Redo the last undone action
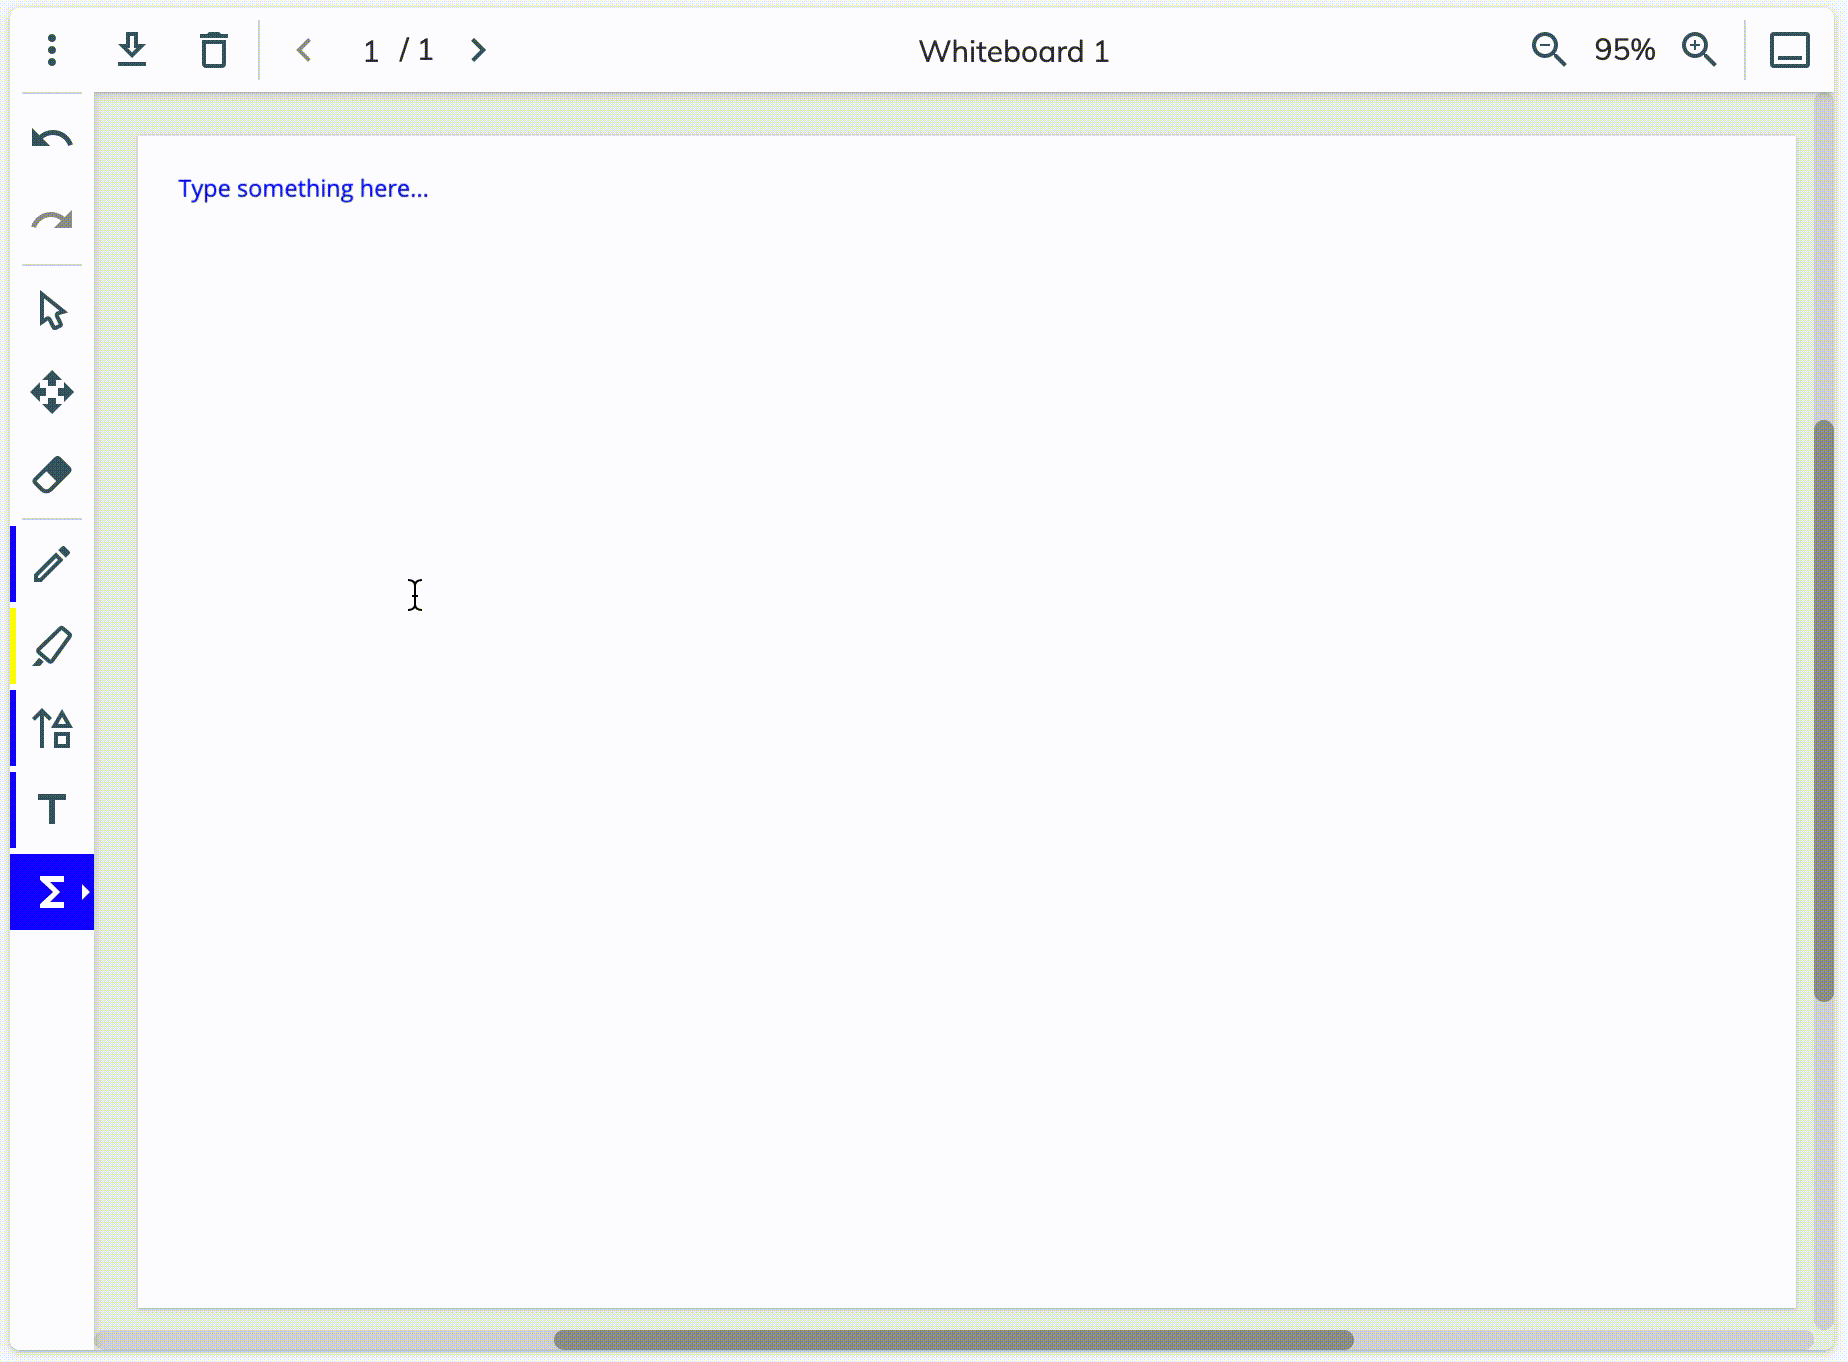The image size is (1848, 1362). coord(52,221)
